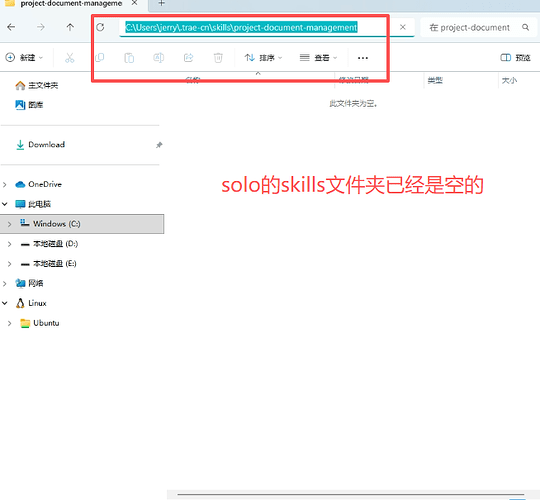Click the Rename toolbar icon
The width and height of the screenshot is (540, 500).
tap(159, 58)
